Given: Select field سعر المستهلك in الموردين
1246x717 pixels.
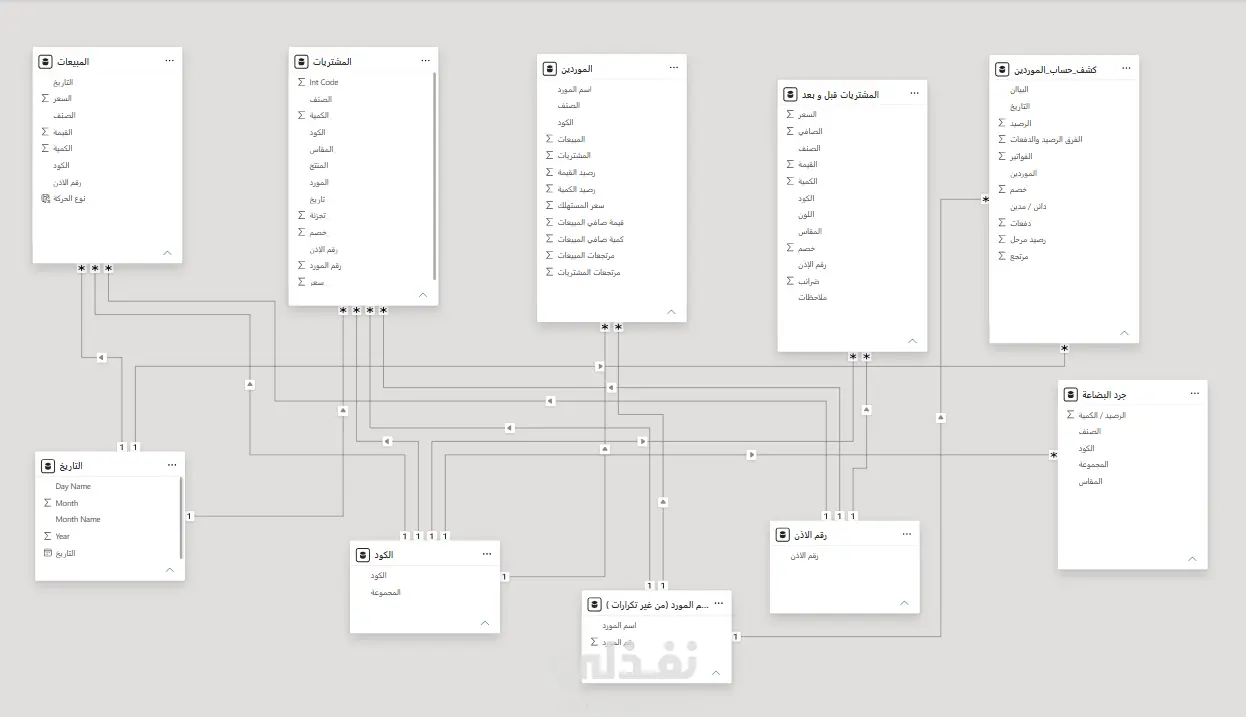Looking at the screenshot, I should pyautogui.click(x=580, y=206).
